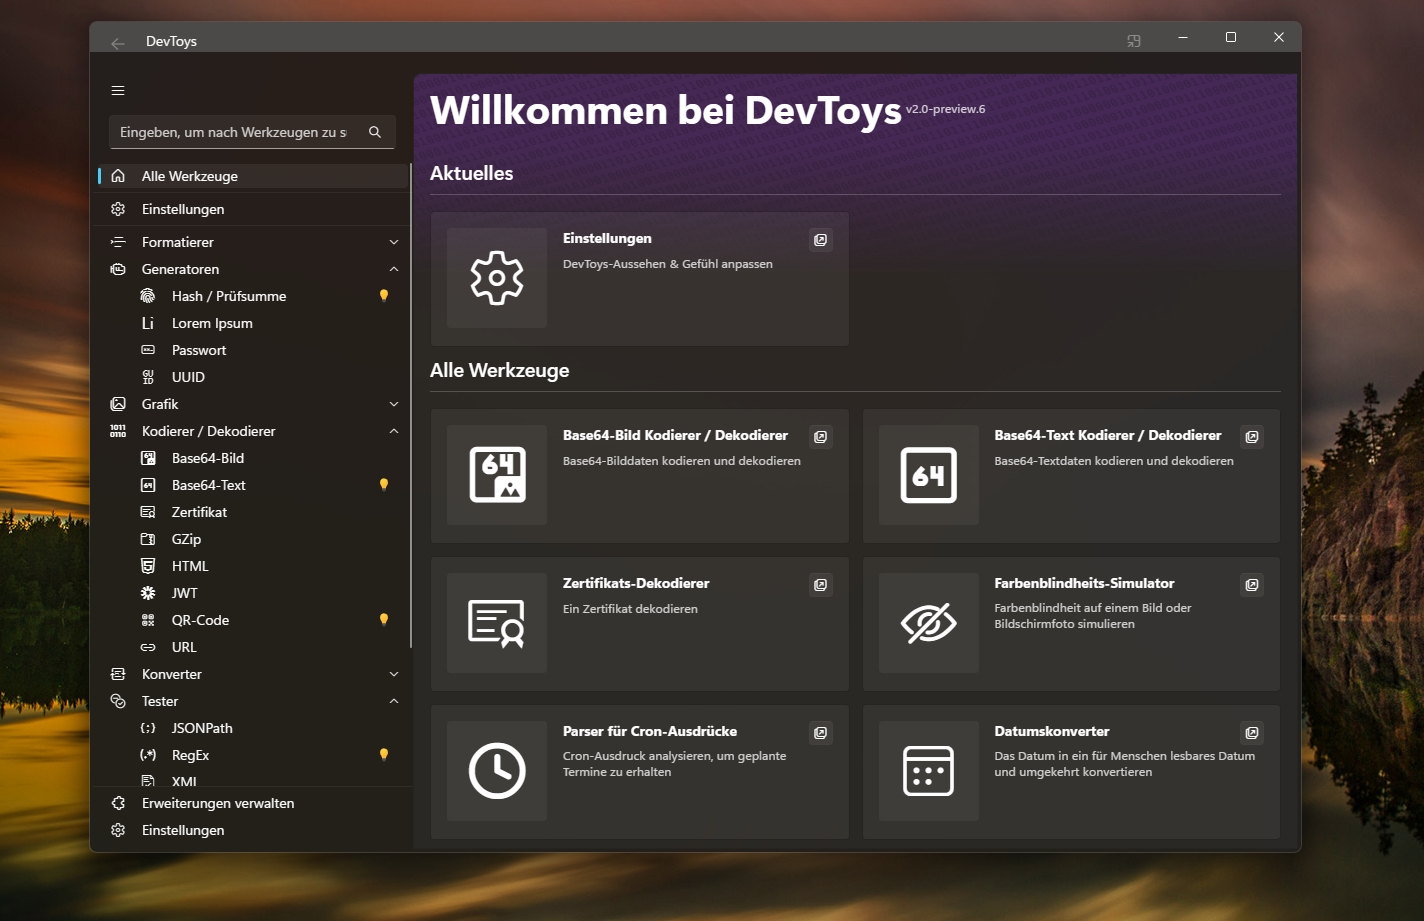Click the search magnifier icon
Viewport: 1424px width, 921px height.
(x=375, y=132)
